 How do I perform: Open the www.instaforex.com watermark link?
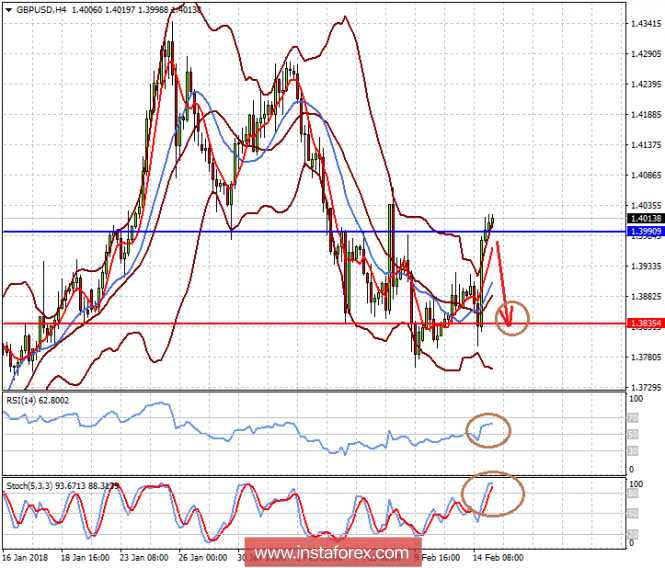click(332, 553)
